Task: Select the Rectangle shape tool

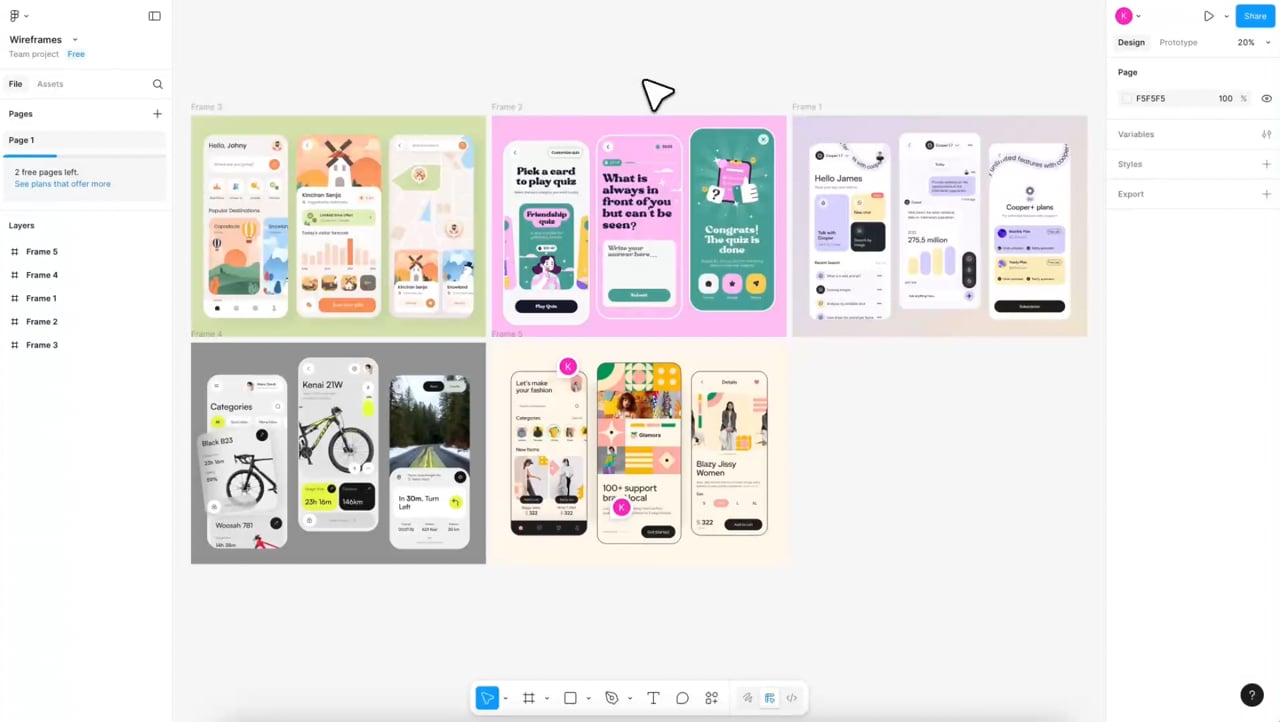Action: (x=570, y=698)
